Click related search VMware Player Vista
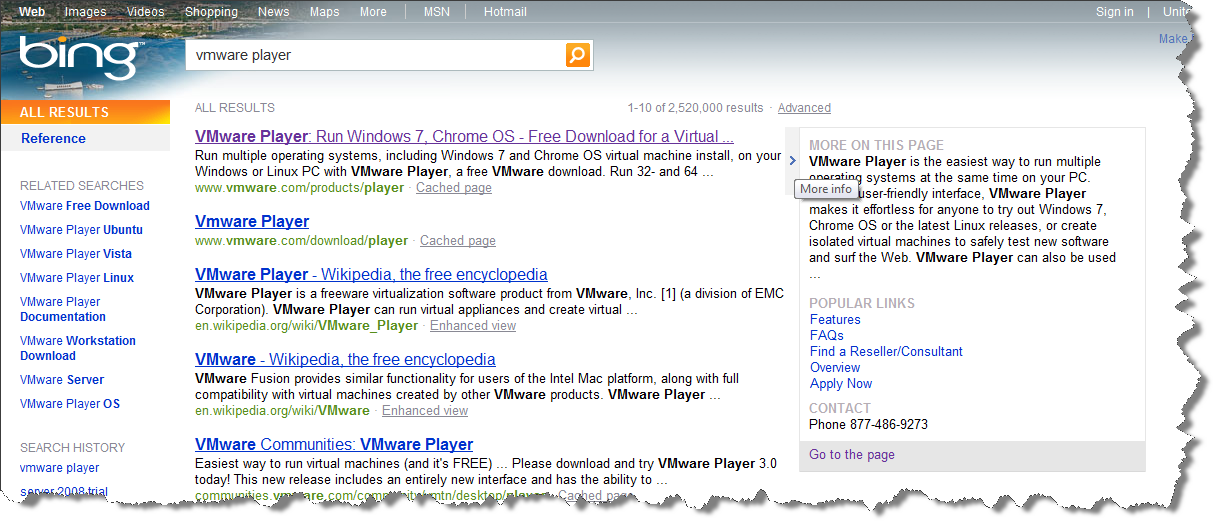 pyautogui.click(x=76, y=254)
